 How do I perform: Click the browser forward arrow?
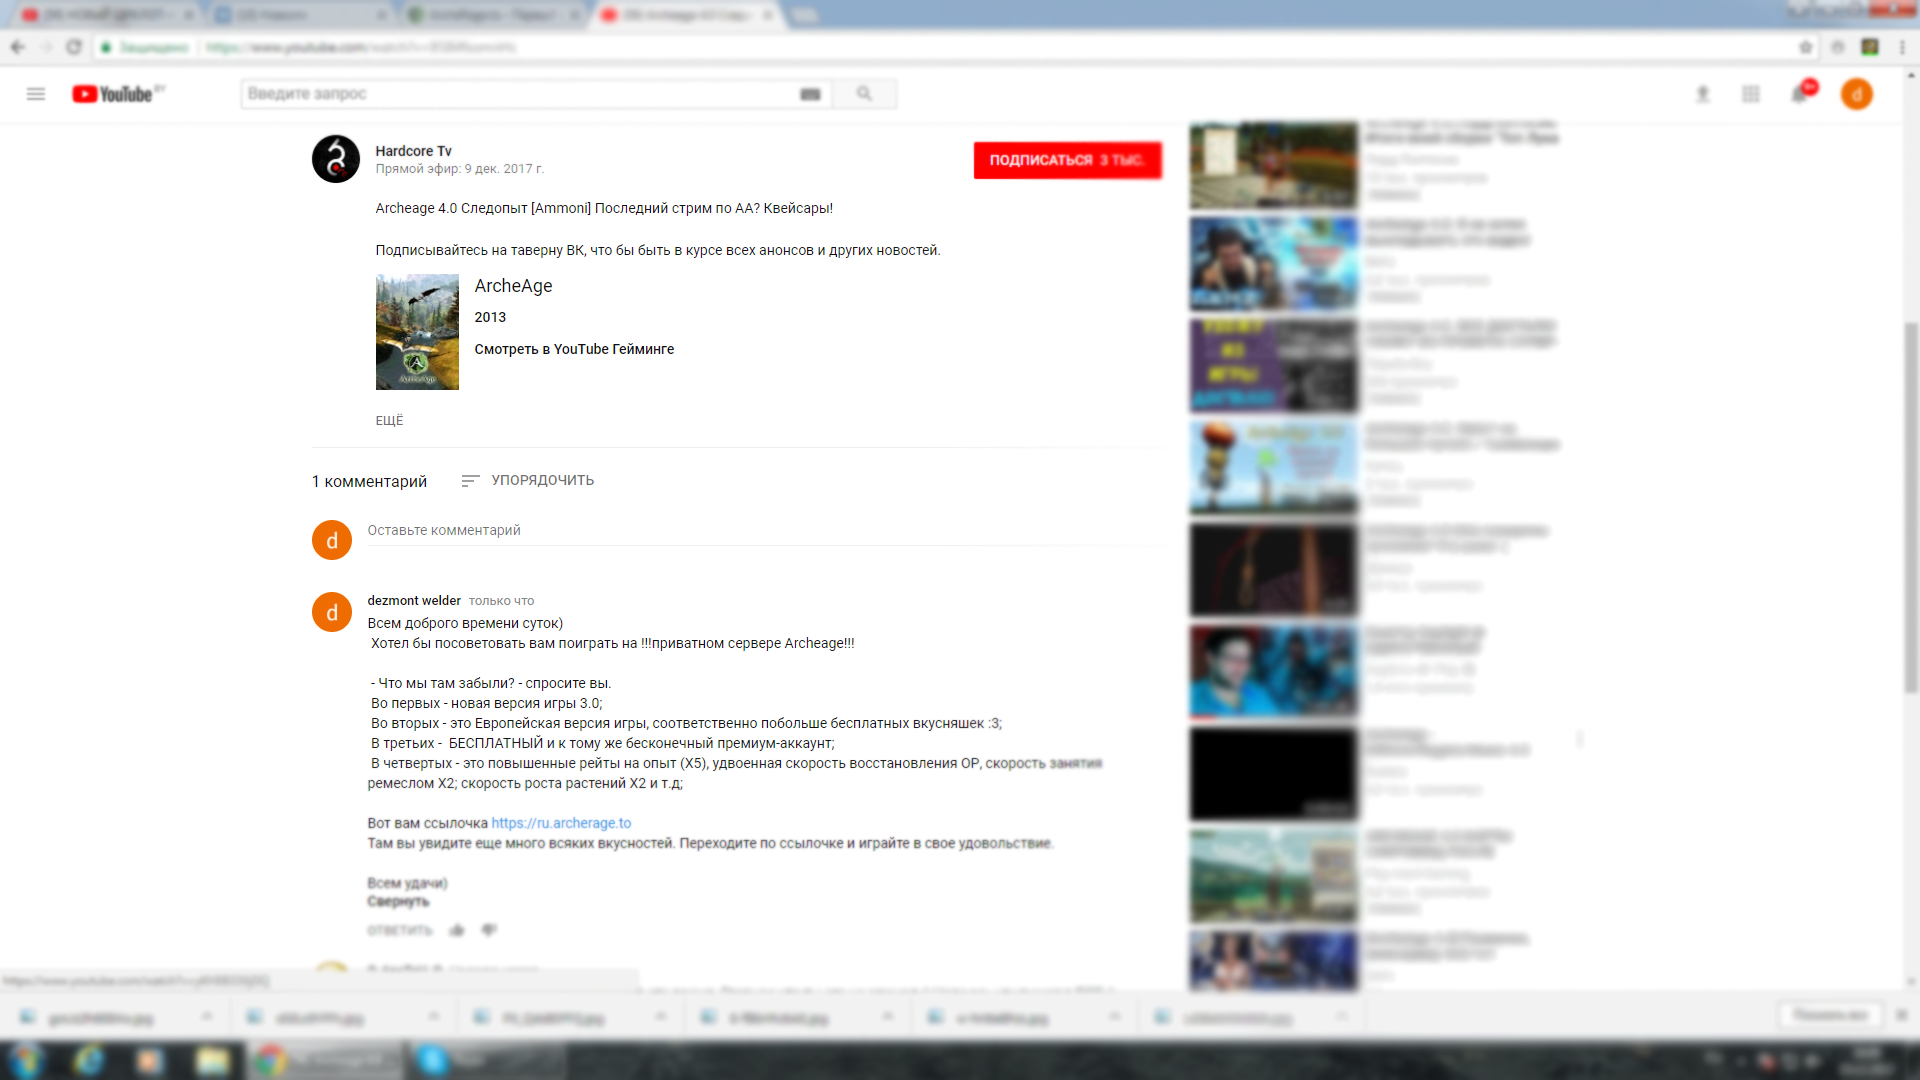46,47
